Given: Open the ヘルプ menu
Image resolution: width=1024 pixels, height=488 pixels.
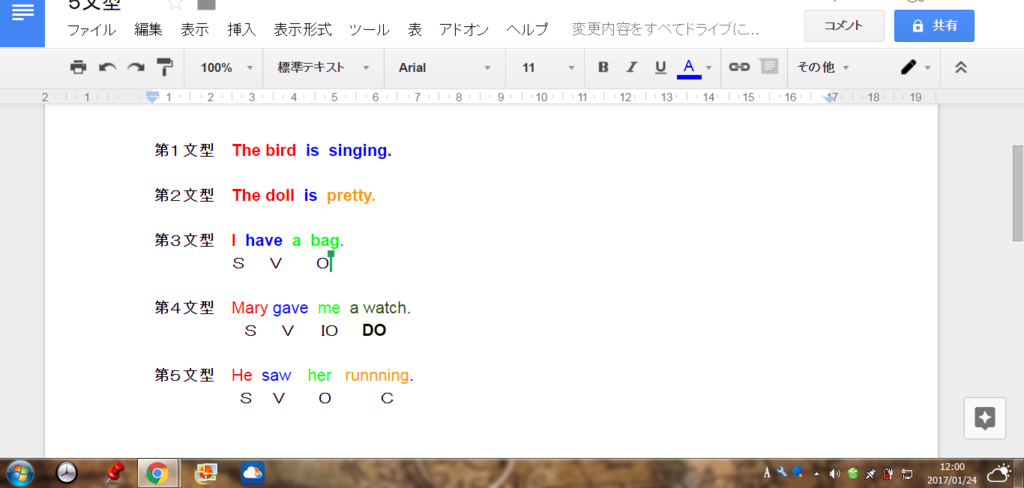Looking at the screenshot, I should coord(526,29).
